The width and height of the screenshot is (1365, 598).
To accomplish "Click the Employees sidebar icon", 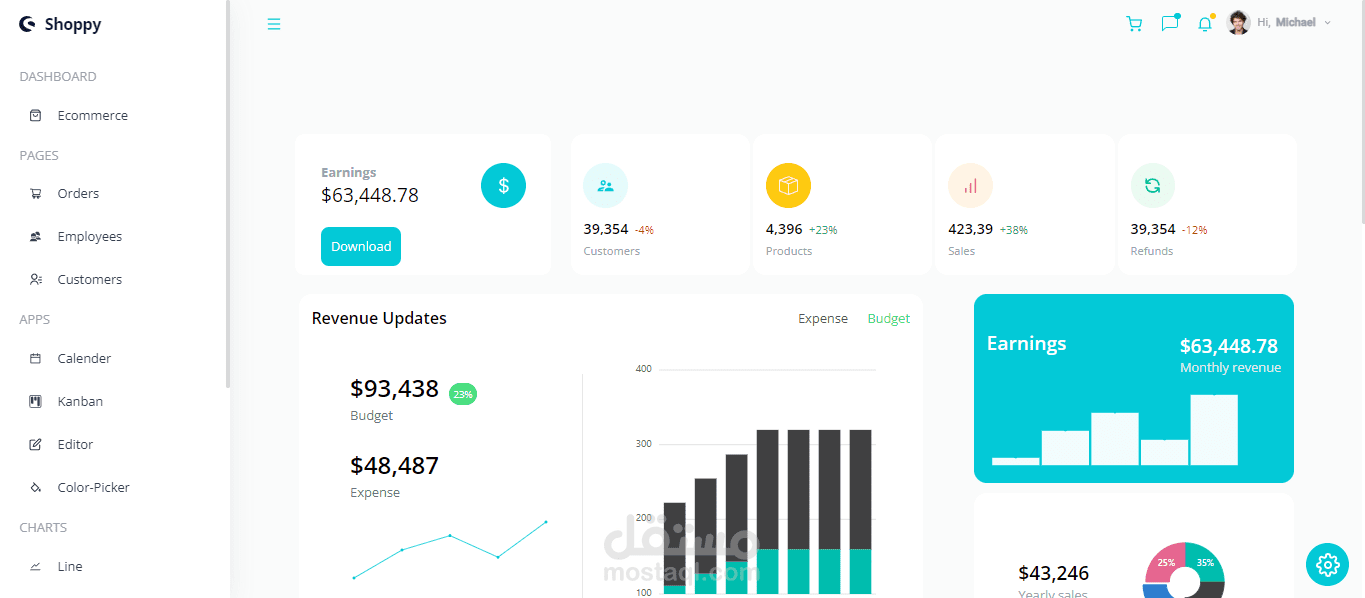I will click(x=36, y=236).
